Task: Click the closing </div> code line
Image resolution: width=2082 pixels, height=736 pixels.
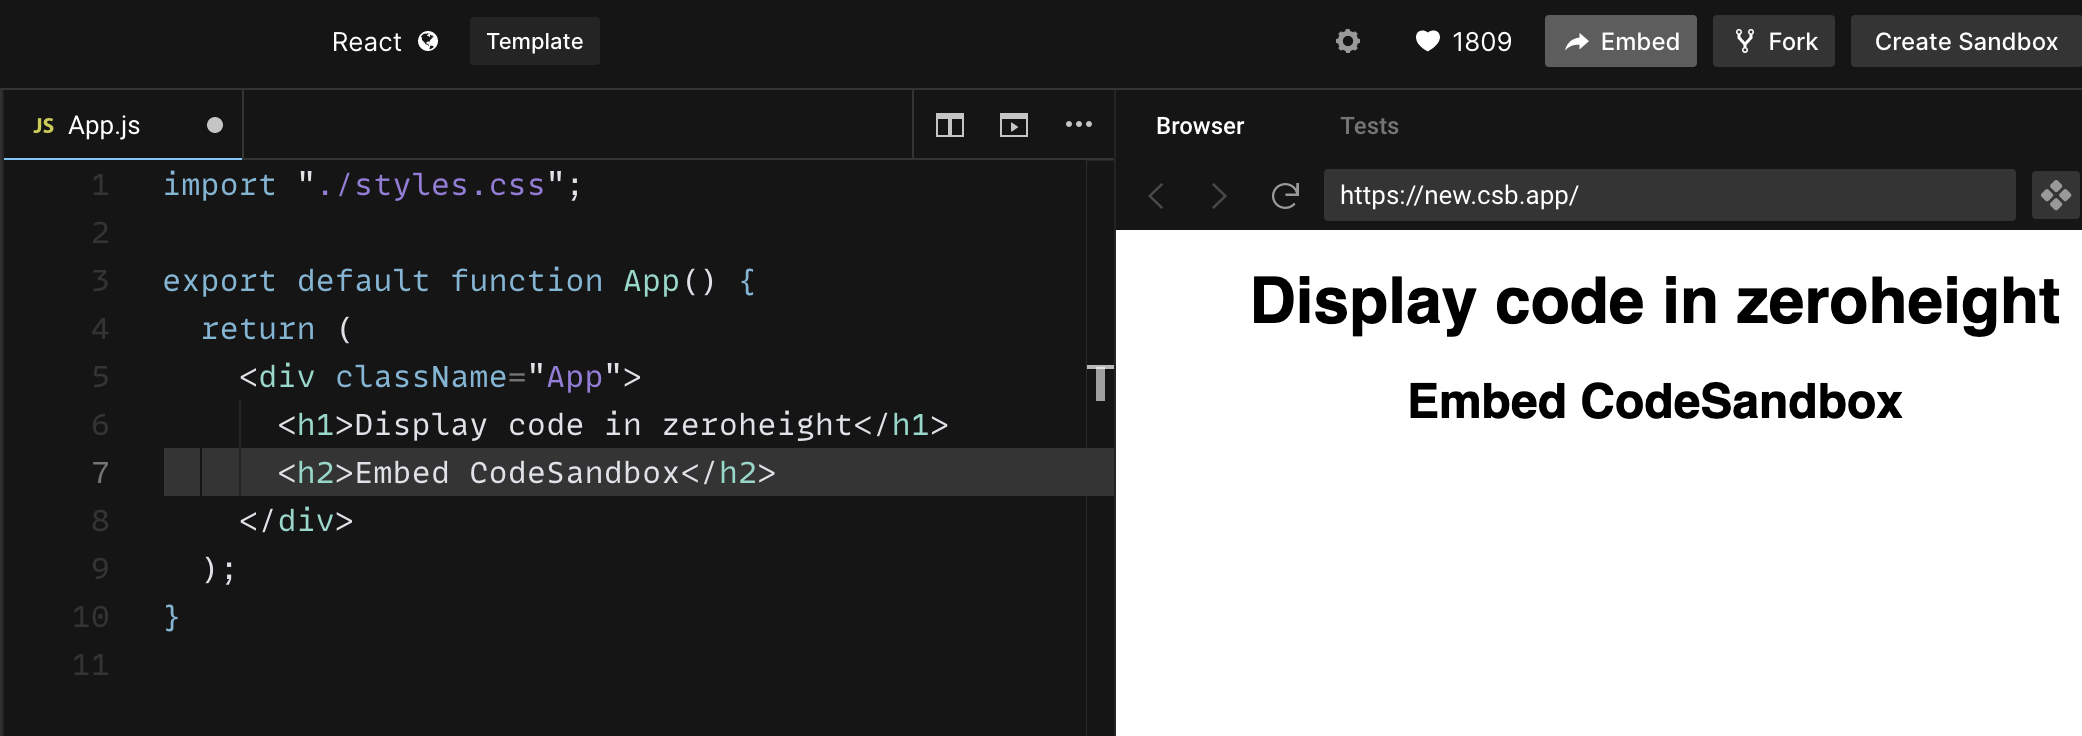Action: (296, 521)
